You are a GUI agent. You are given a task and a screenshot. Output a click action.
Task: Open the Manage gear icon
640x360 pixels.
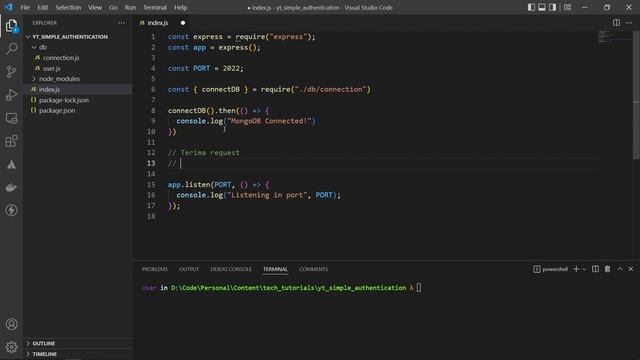[x=11, y=347]
